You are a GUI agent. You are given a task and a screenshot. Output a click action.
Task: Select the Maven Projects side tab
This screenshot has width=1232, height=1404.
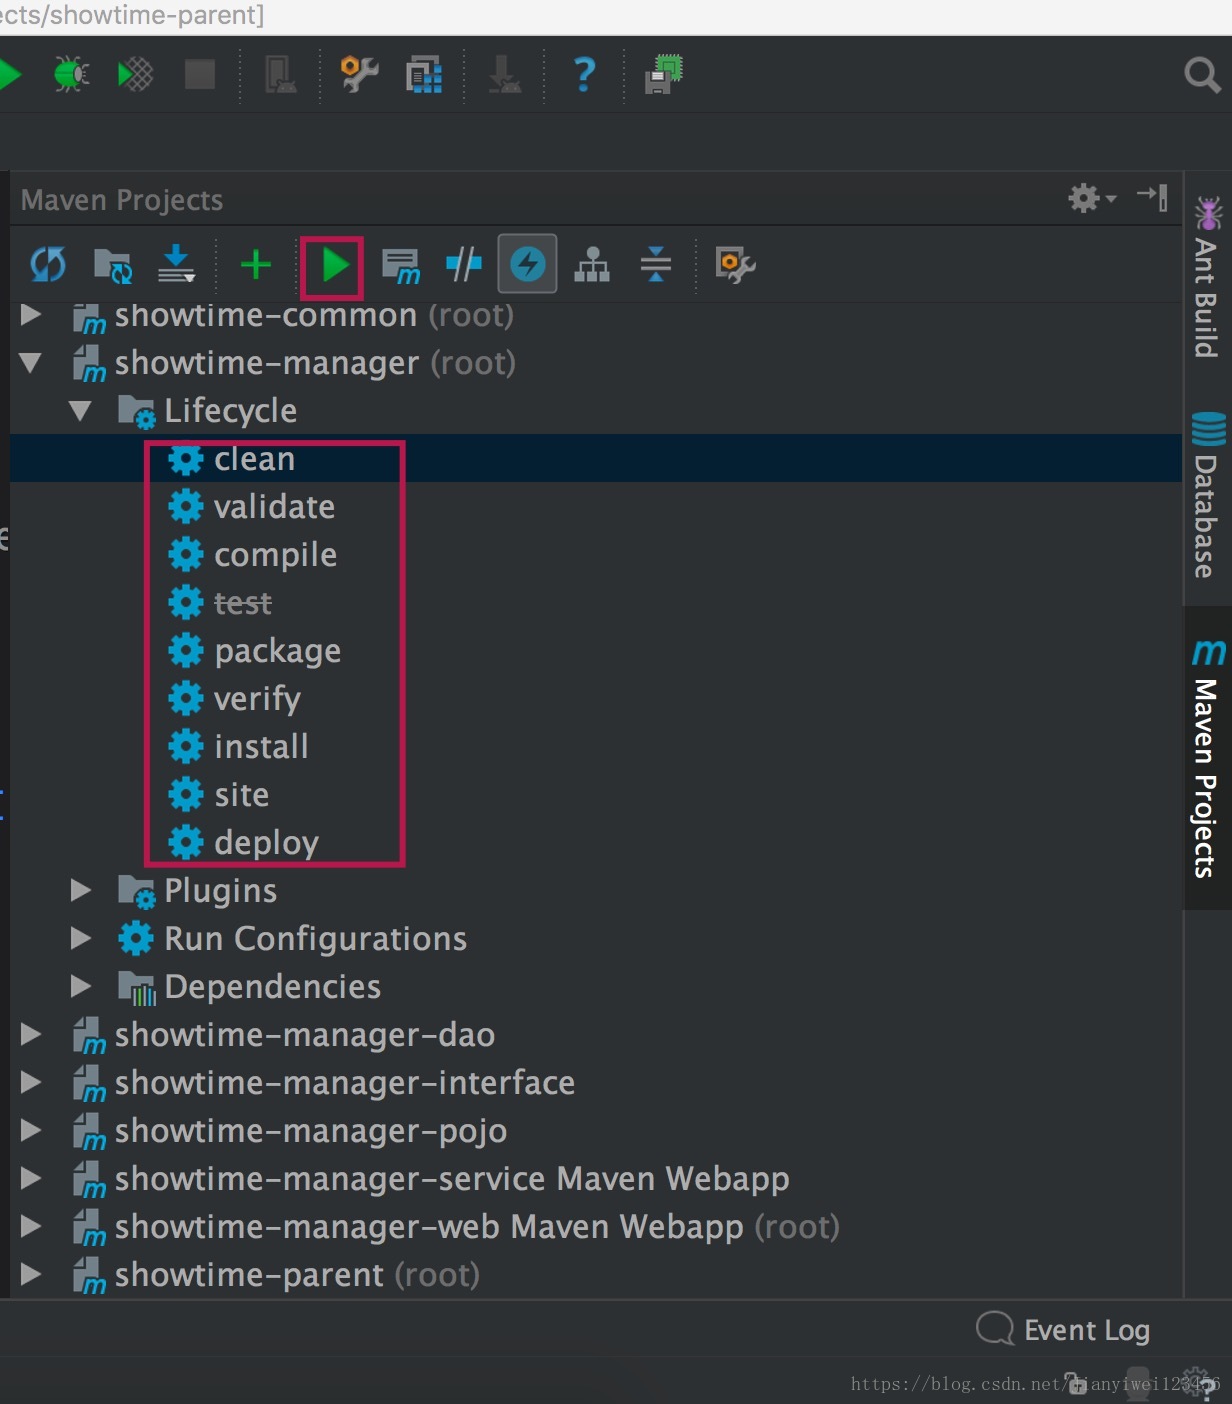(1207, 759)
